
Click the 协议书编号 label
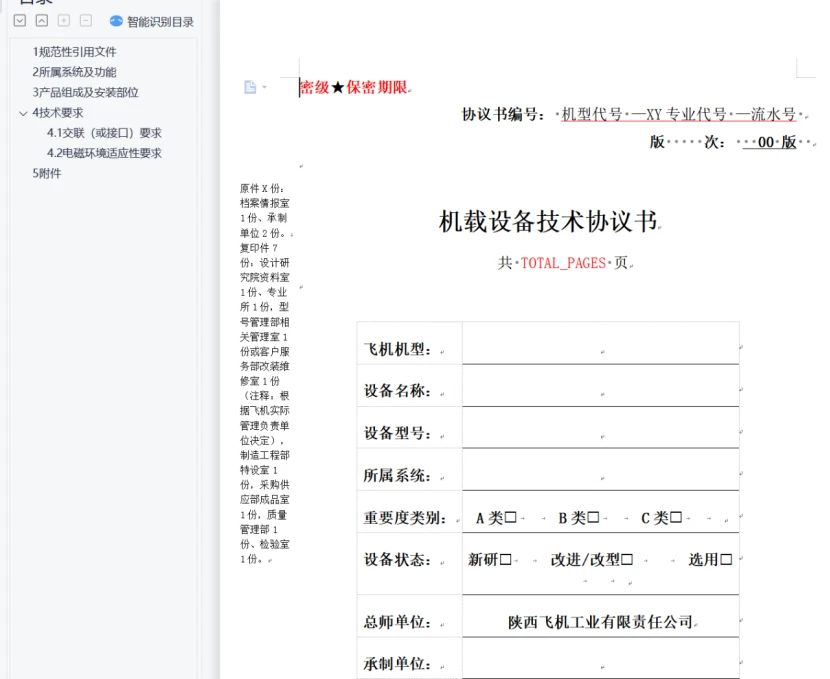[503, 114]
